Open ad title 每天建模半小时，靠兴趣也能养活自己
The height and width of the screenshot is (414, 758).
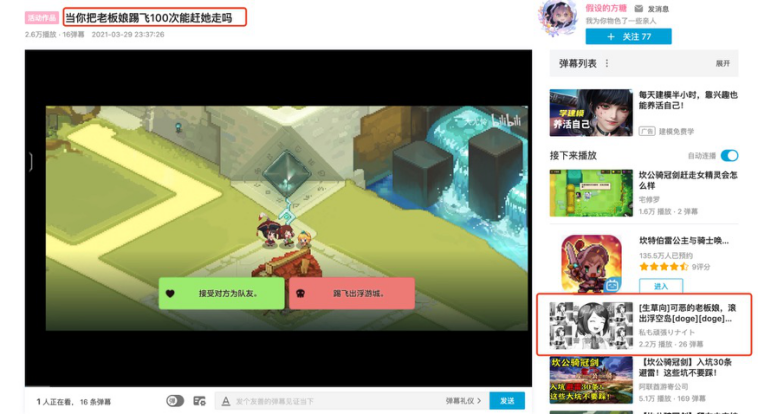click(688, 100)
